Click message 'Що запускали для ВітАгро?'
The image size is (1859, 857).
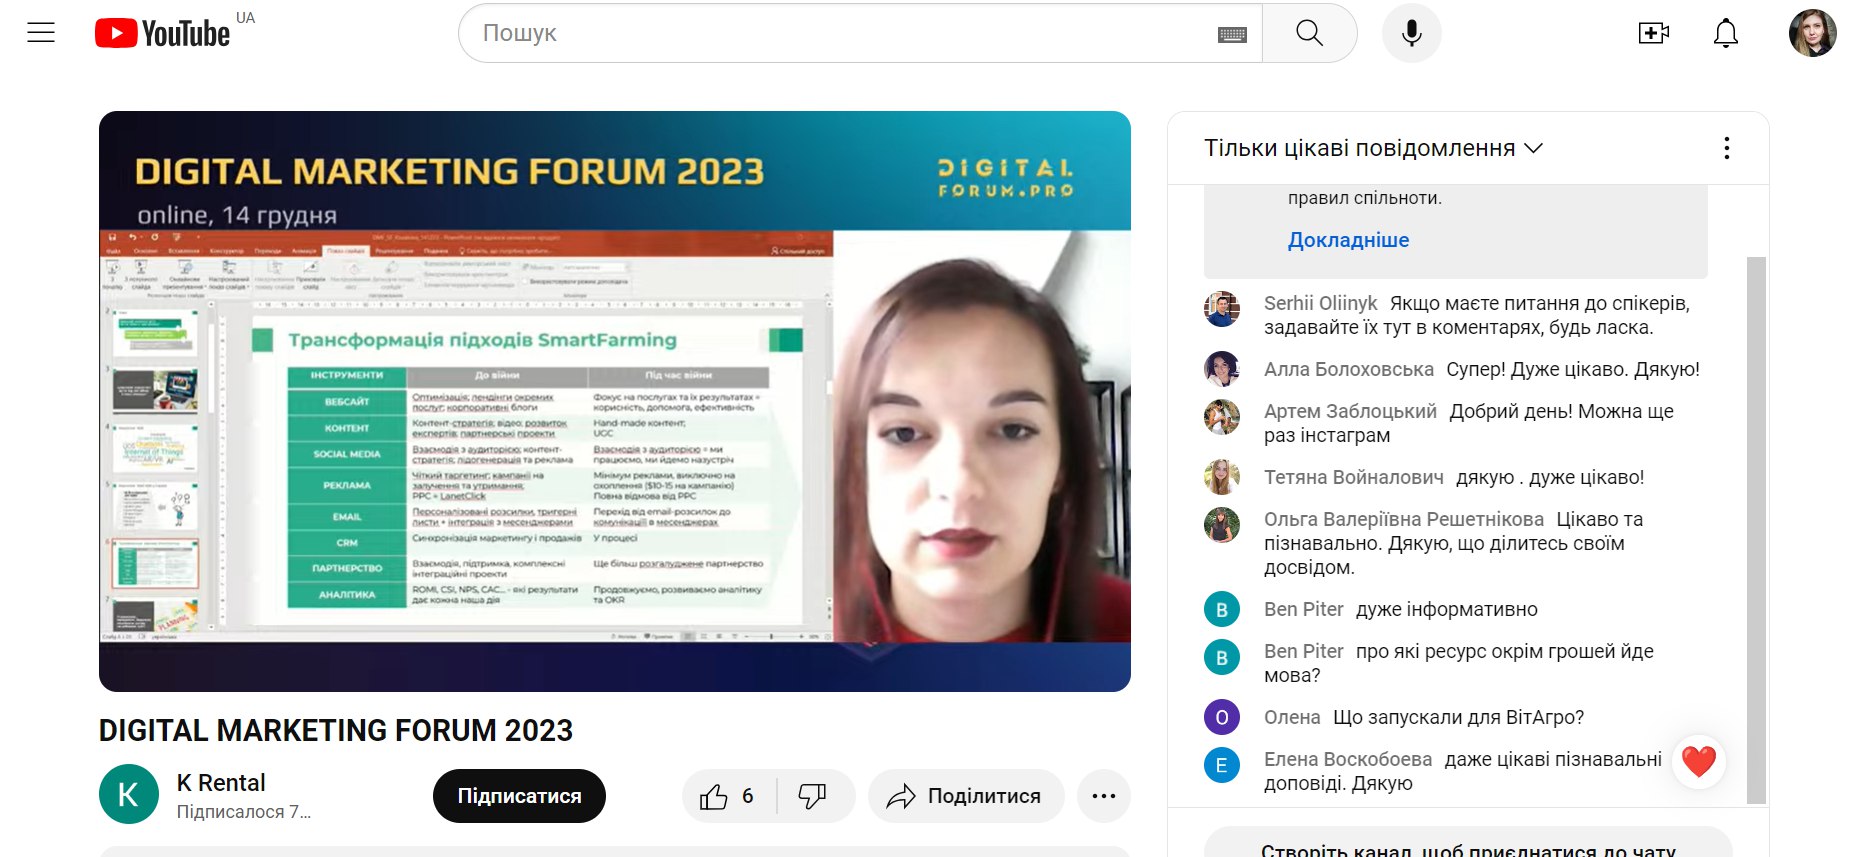click(1458, 717)
